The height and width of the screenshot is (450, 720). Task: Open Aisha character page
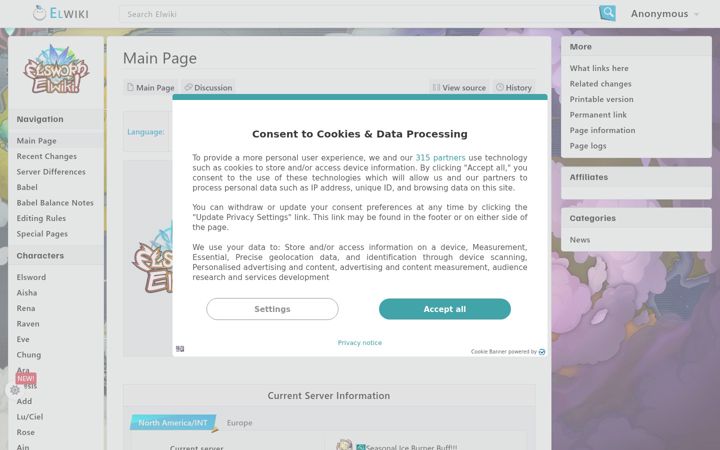pyautogui.click(x=27, y=293)
